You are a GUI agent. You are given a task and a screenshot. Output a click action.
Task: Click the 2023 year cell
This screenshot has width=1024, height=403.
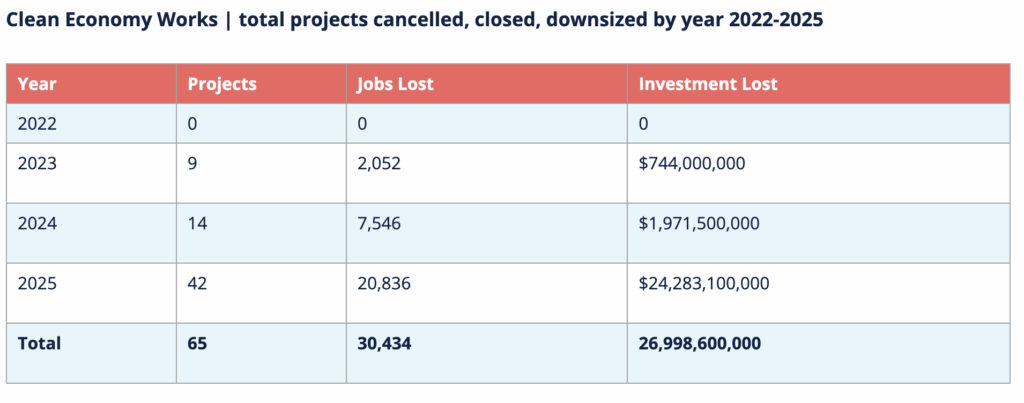(38, 163)
